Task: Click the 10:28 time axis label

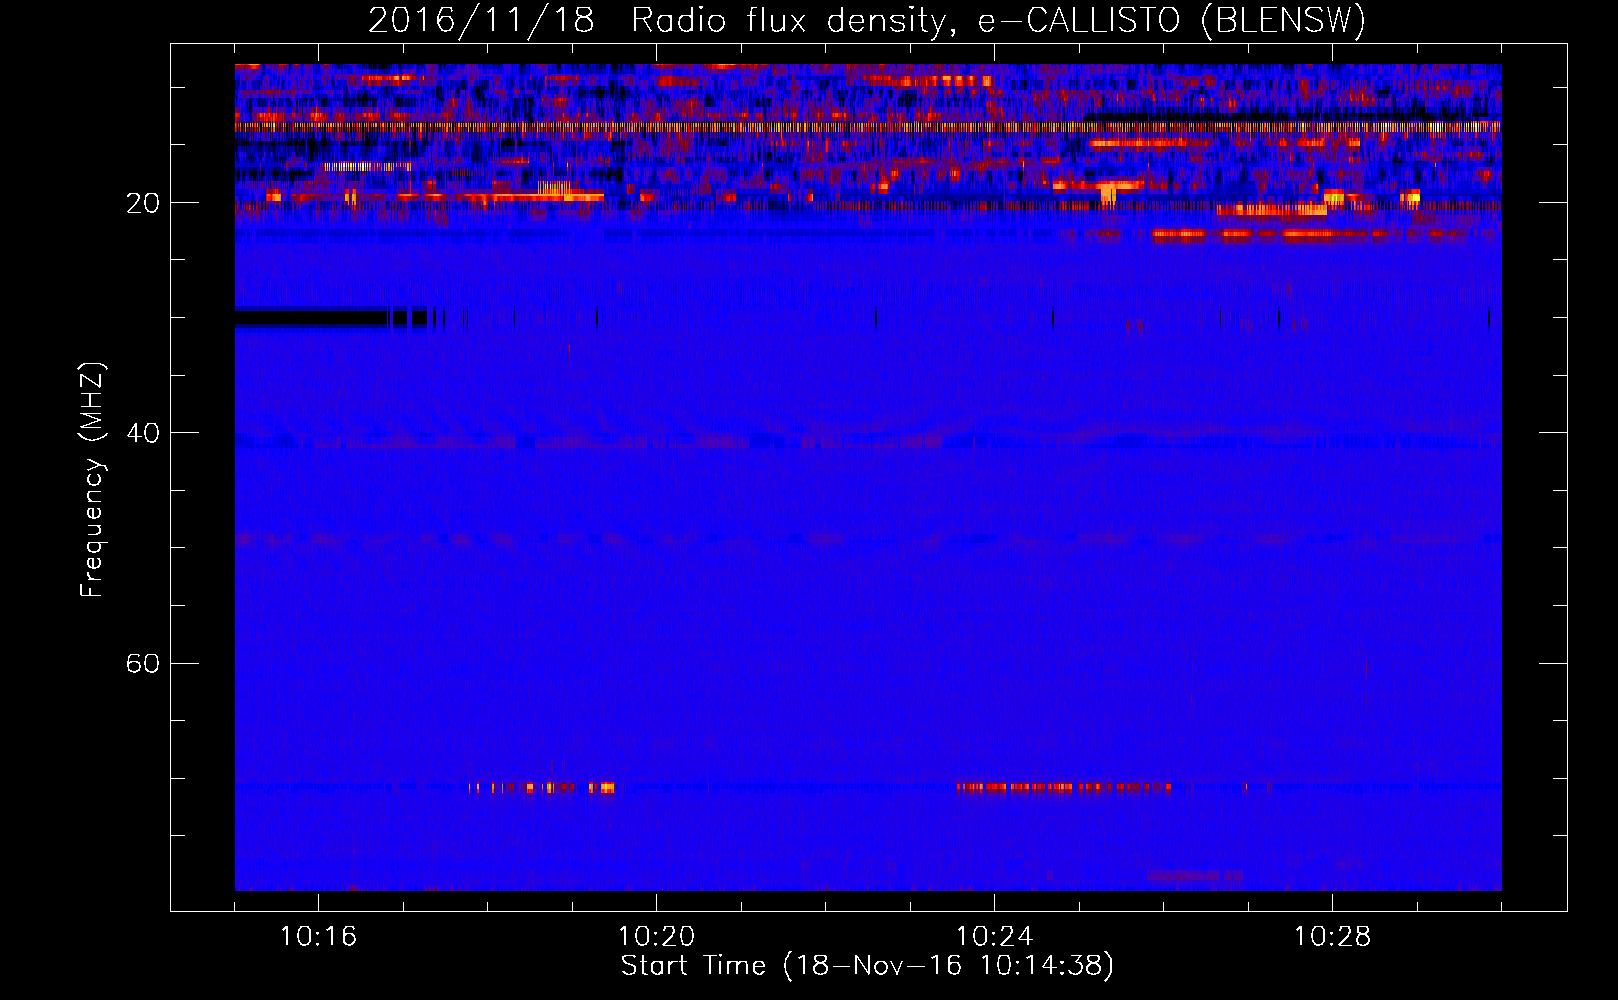Action: (1332, 937)
